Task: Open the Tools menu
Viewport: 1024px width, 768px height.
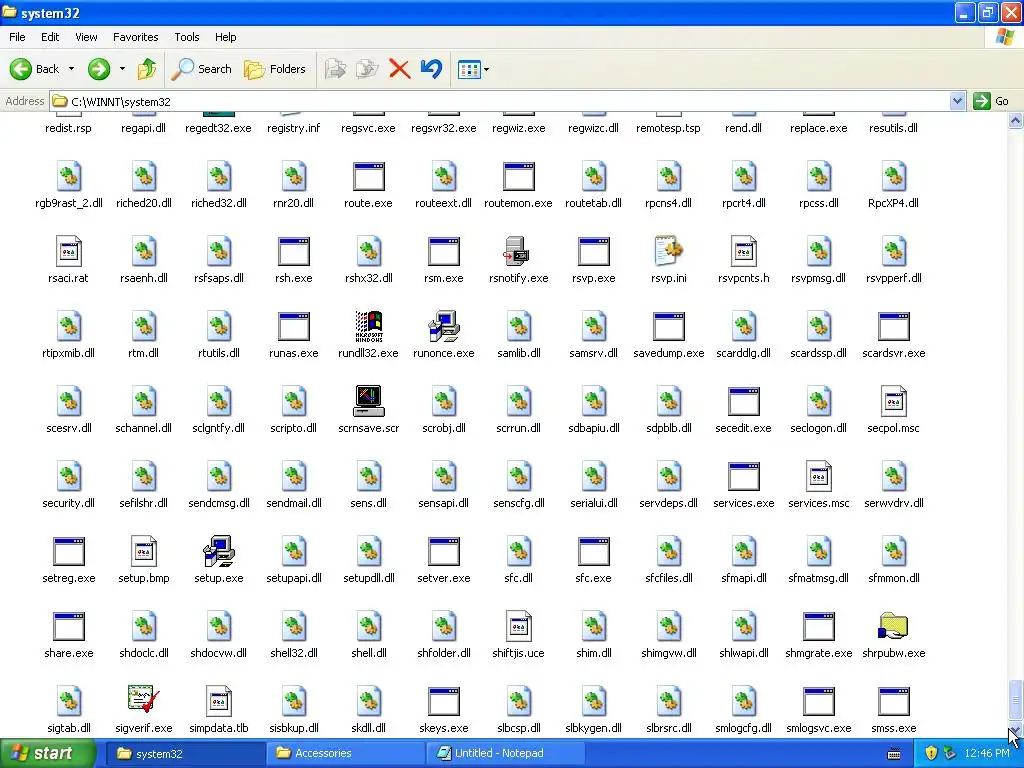Action: coord(186,37)
